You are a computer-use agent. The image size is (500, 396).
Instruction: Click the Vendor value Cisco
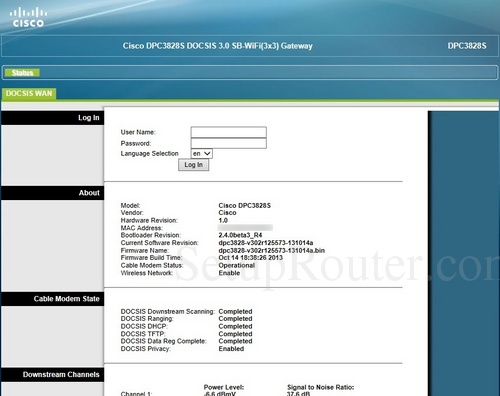227,213
